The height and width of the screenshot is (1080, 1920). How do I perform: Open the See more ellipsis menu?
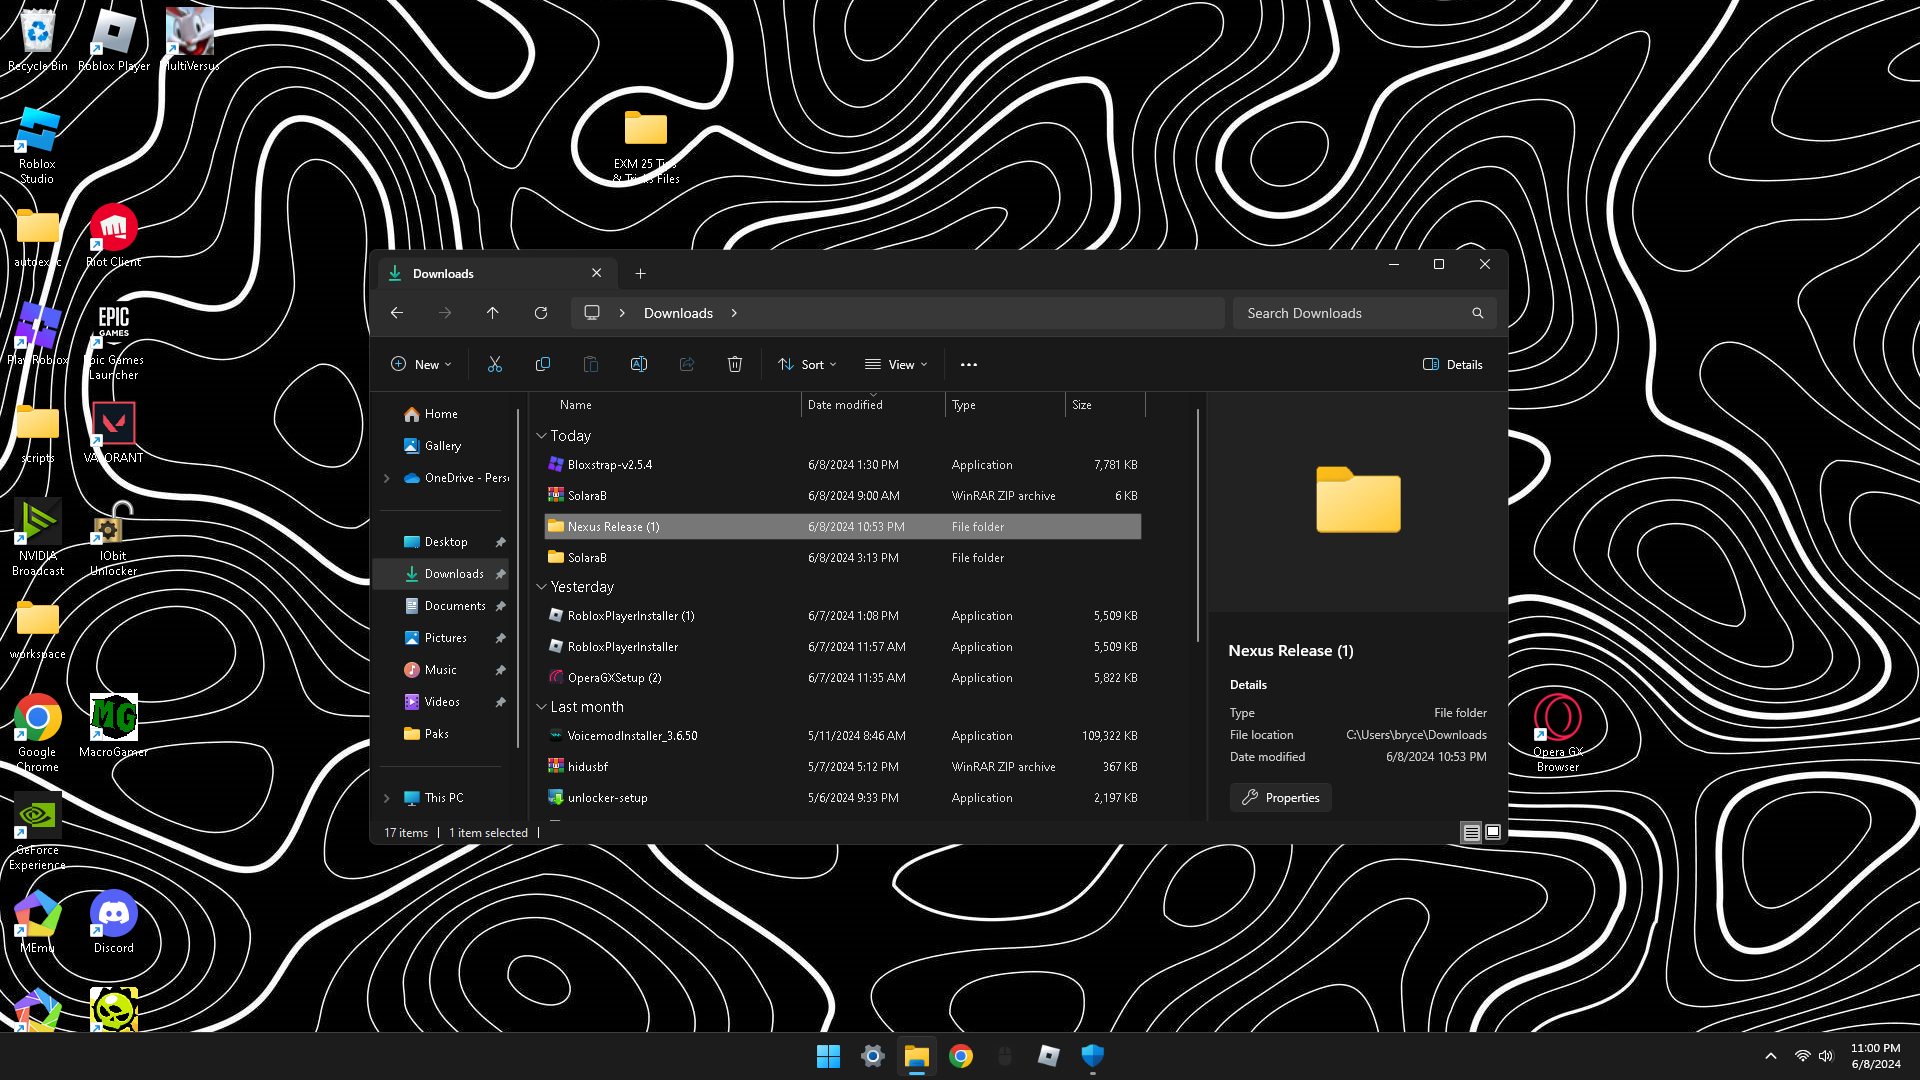[x=968, y=365]
